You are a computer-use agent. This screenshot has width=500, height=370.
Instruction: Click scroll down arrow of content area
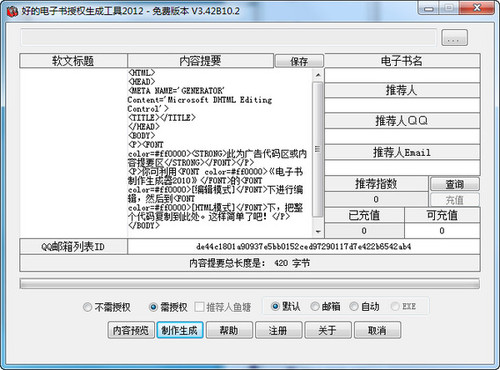click(318, 231)
